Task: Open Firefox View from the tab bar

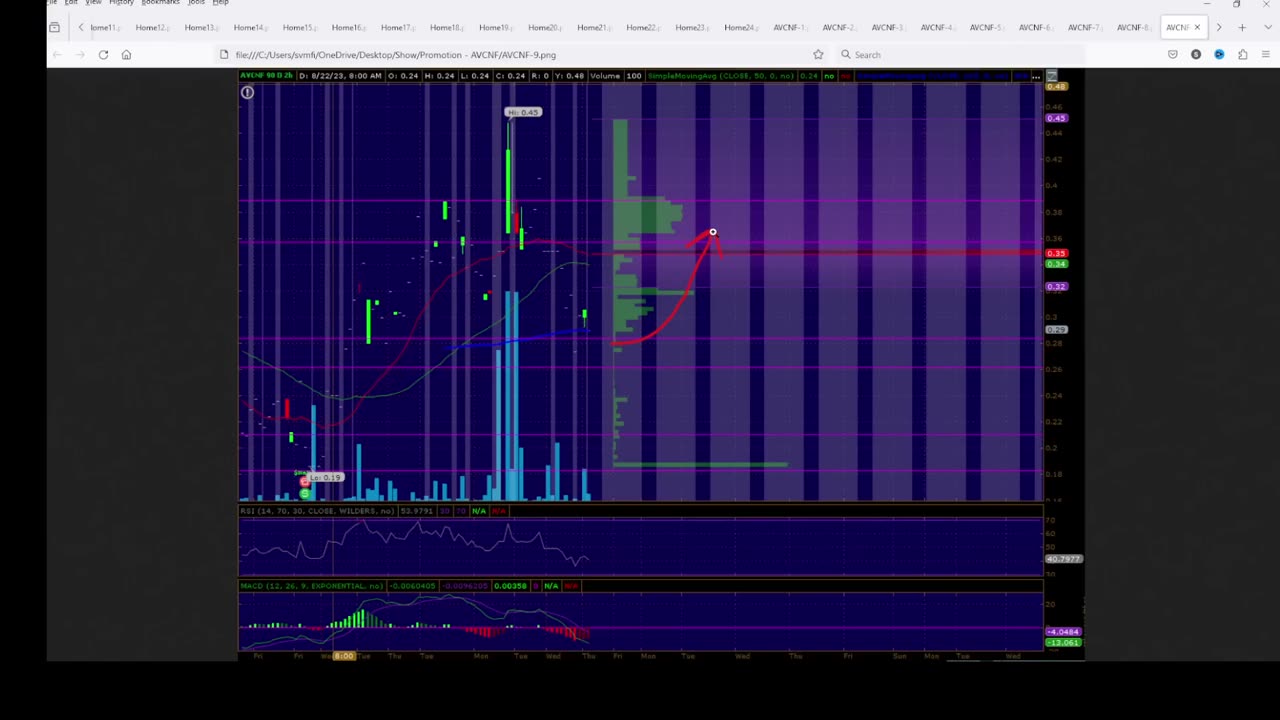Action: pyautogui.click(x=54, y=27)
